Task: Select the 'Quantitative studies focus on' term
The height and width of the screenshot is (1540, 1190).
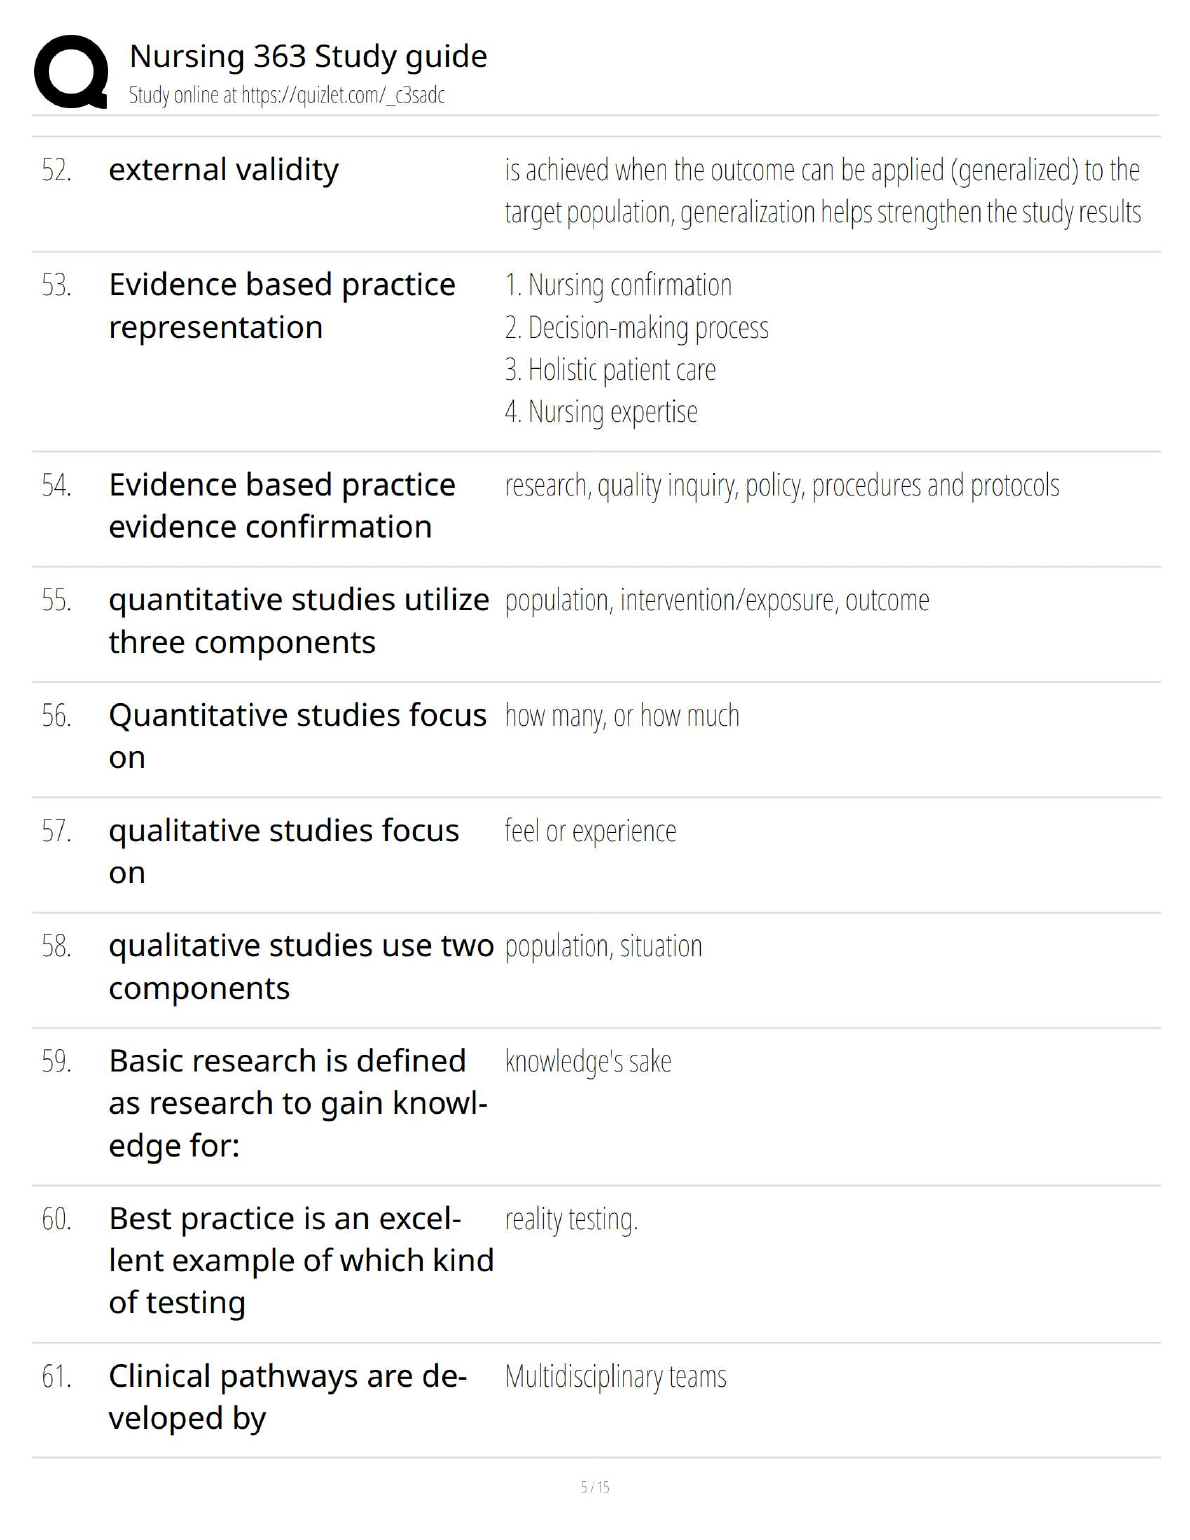Action: pos(297,736)
